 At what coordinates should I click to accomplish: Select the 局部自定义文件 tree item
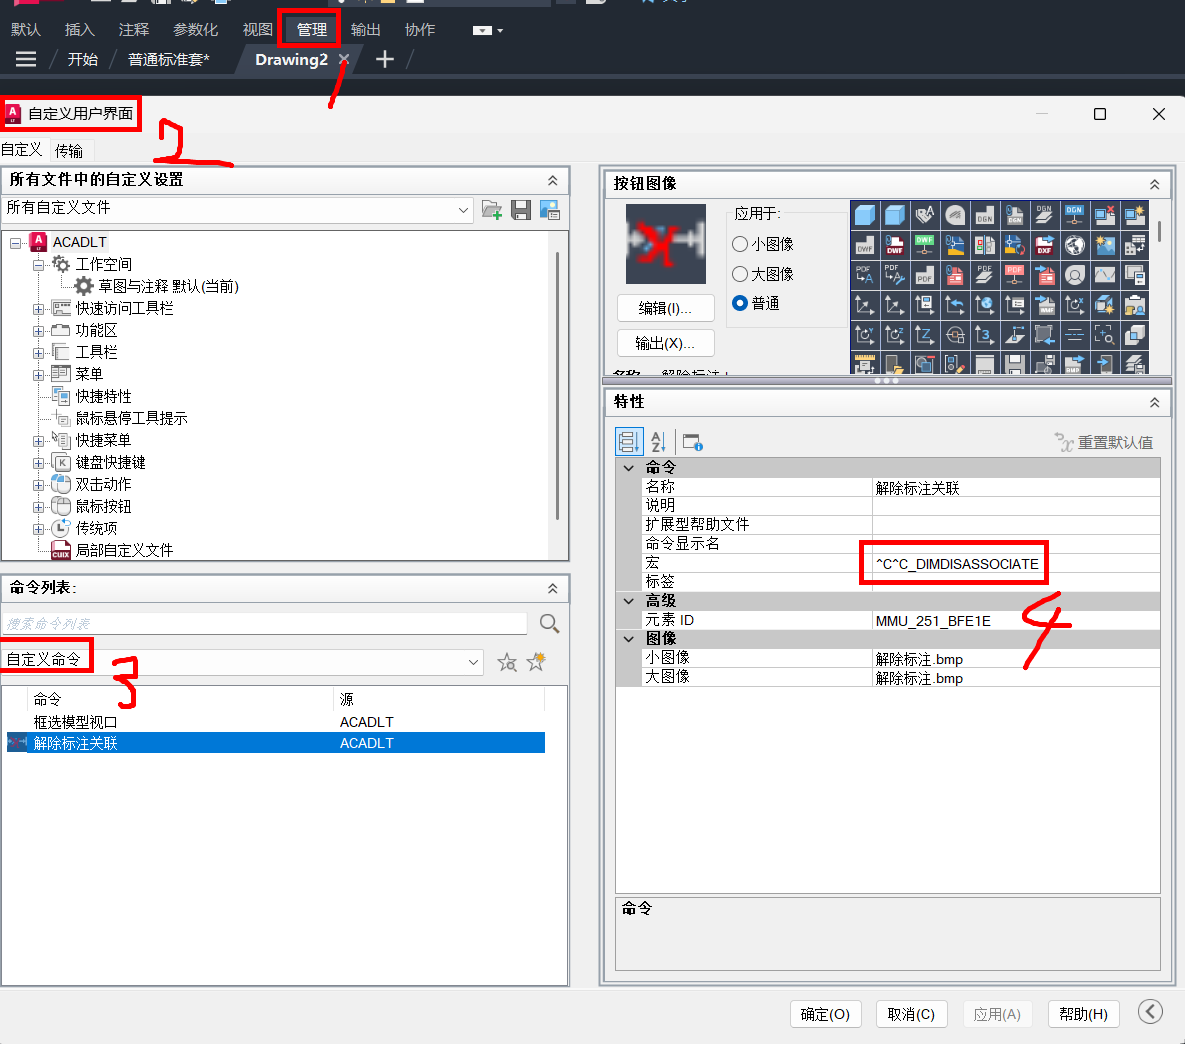click(124, 550)
